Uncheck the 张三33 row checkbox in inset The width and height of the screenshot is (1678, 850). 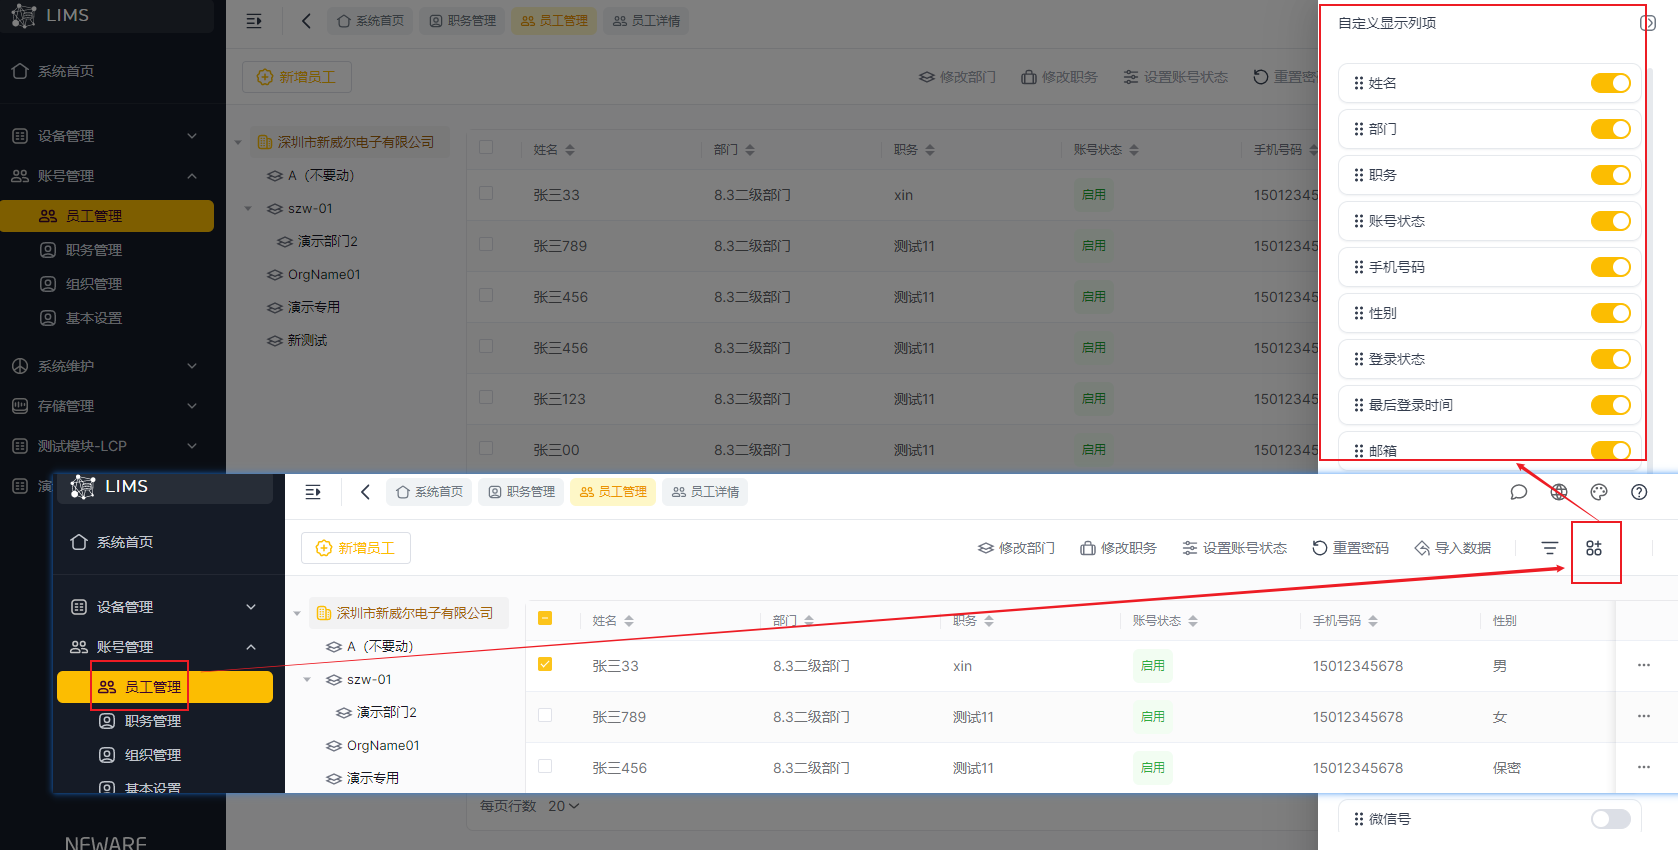coord(545,664)
